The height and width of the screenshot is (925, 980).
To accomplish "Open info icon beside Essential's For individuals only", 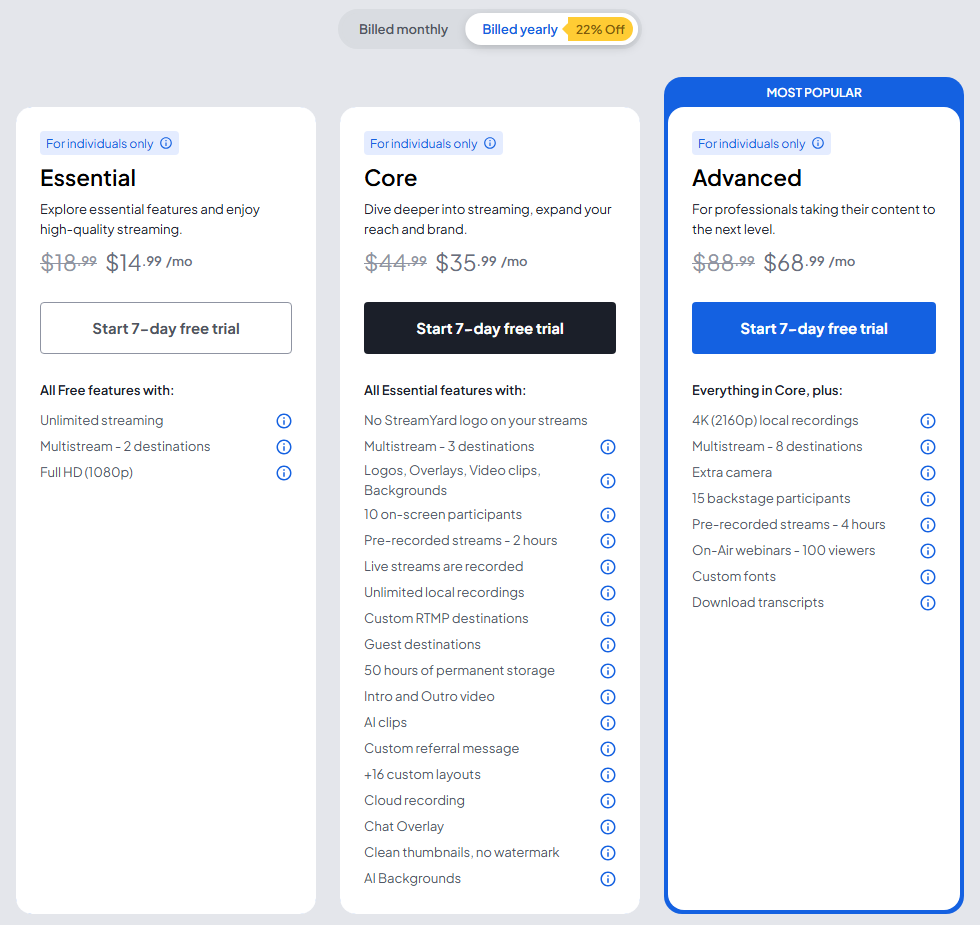I will 166,143.
